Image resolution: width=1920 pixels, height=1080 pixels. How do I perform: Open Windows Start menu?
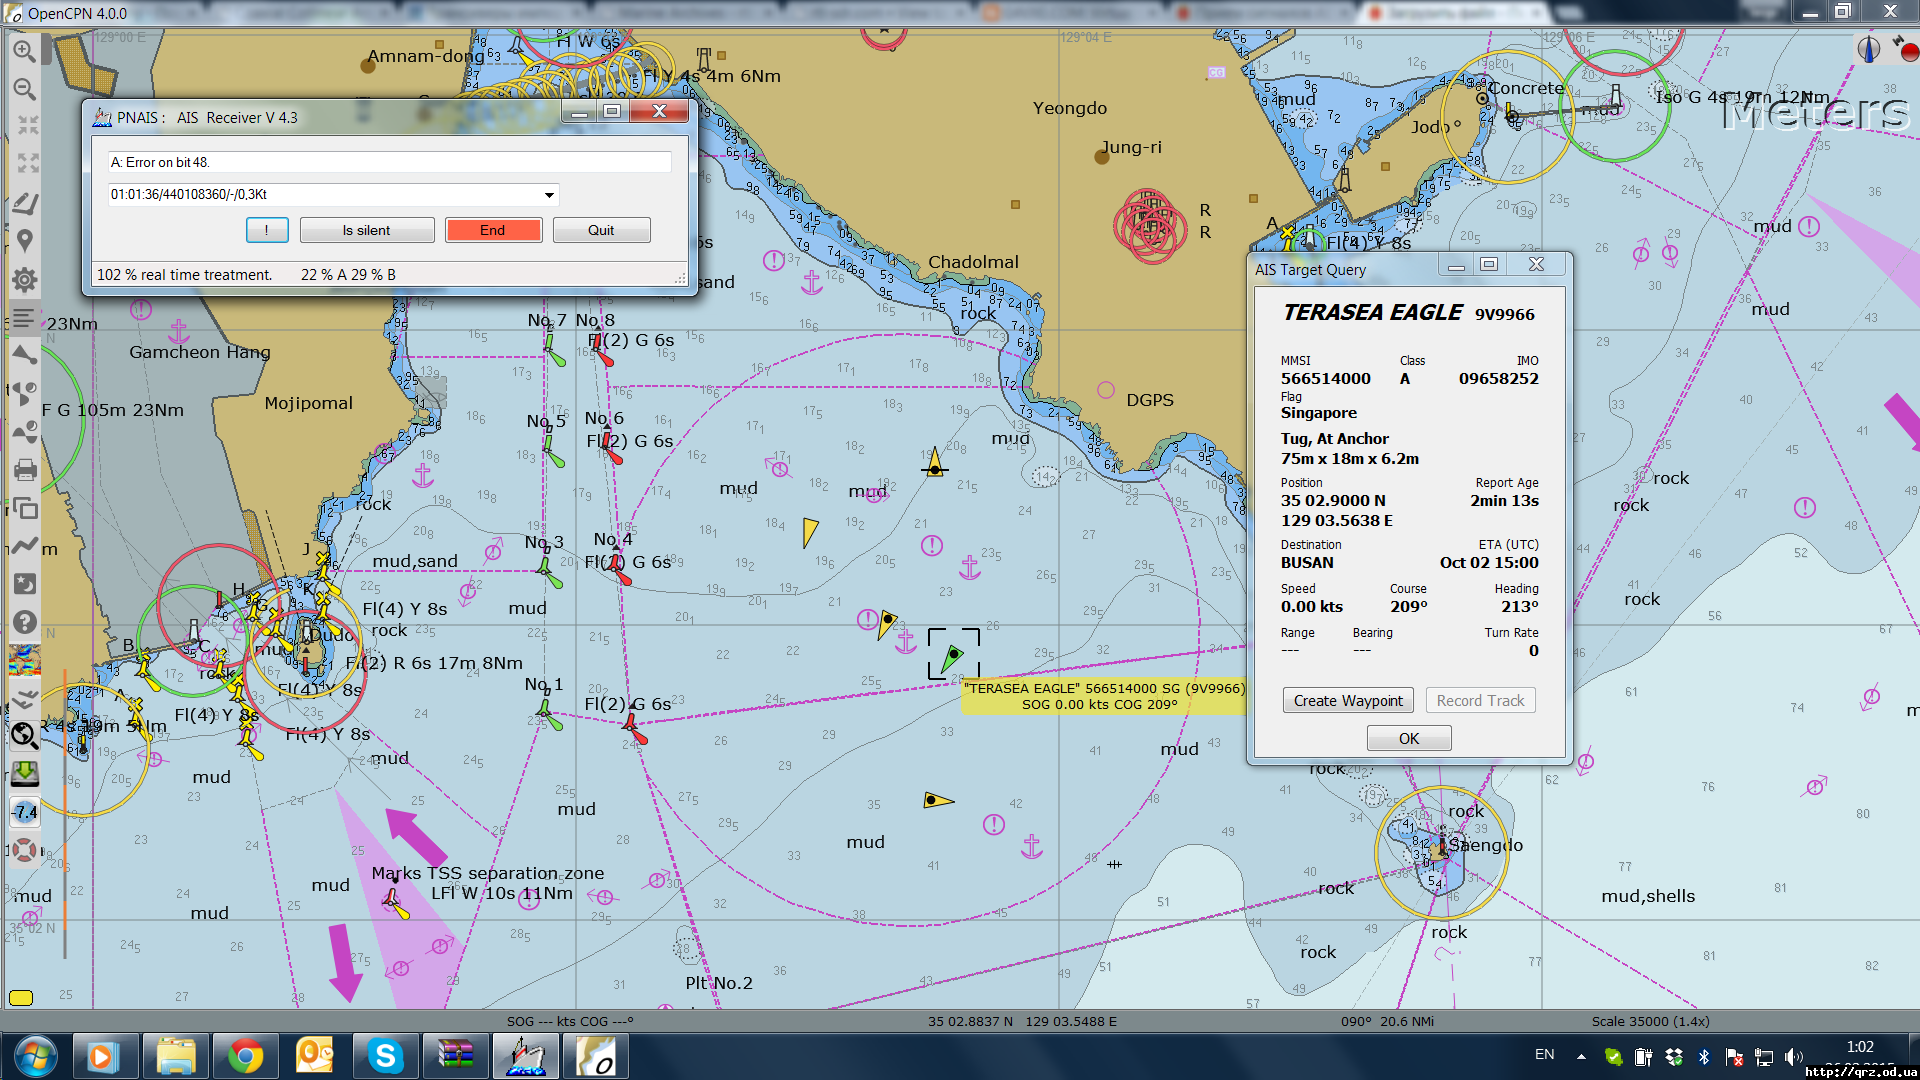tap(36, 1056)
